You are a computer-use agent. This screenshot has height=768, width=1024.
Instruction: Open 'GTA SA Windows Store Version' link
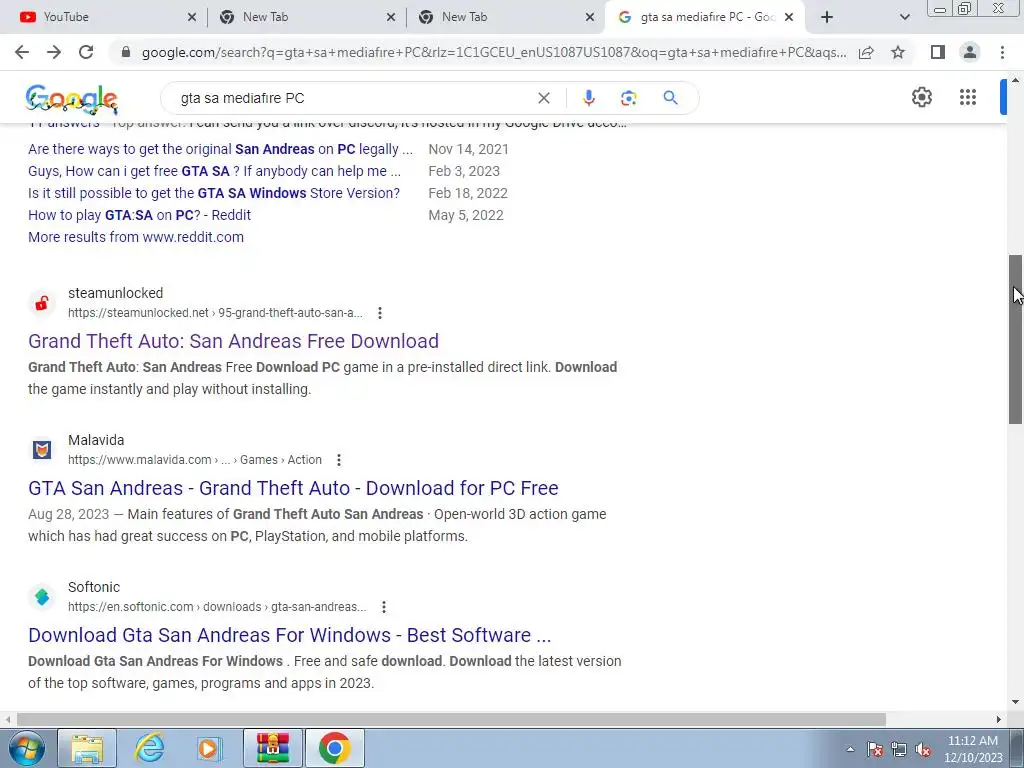click(214, 193)
